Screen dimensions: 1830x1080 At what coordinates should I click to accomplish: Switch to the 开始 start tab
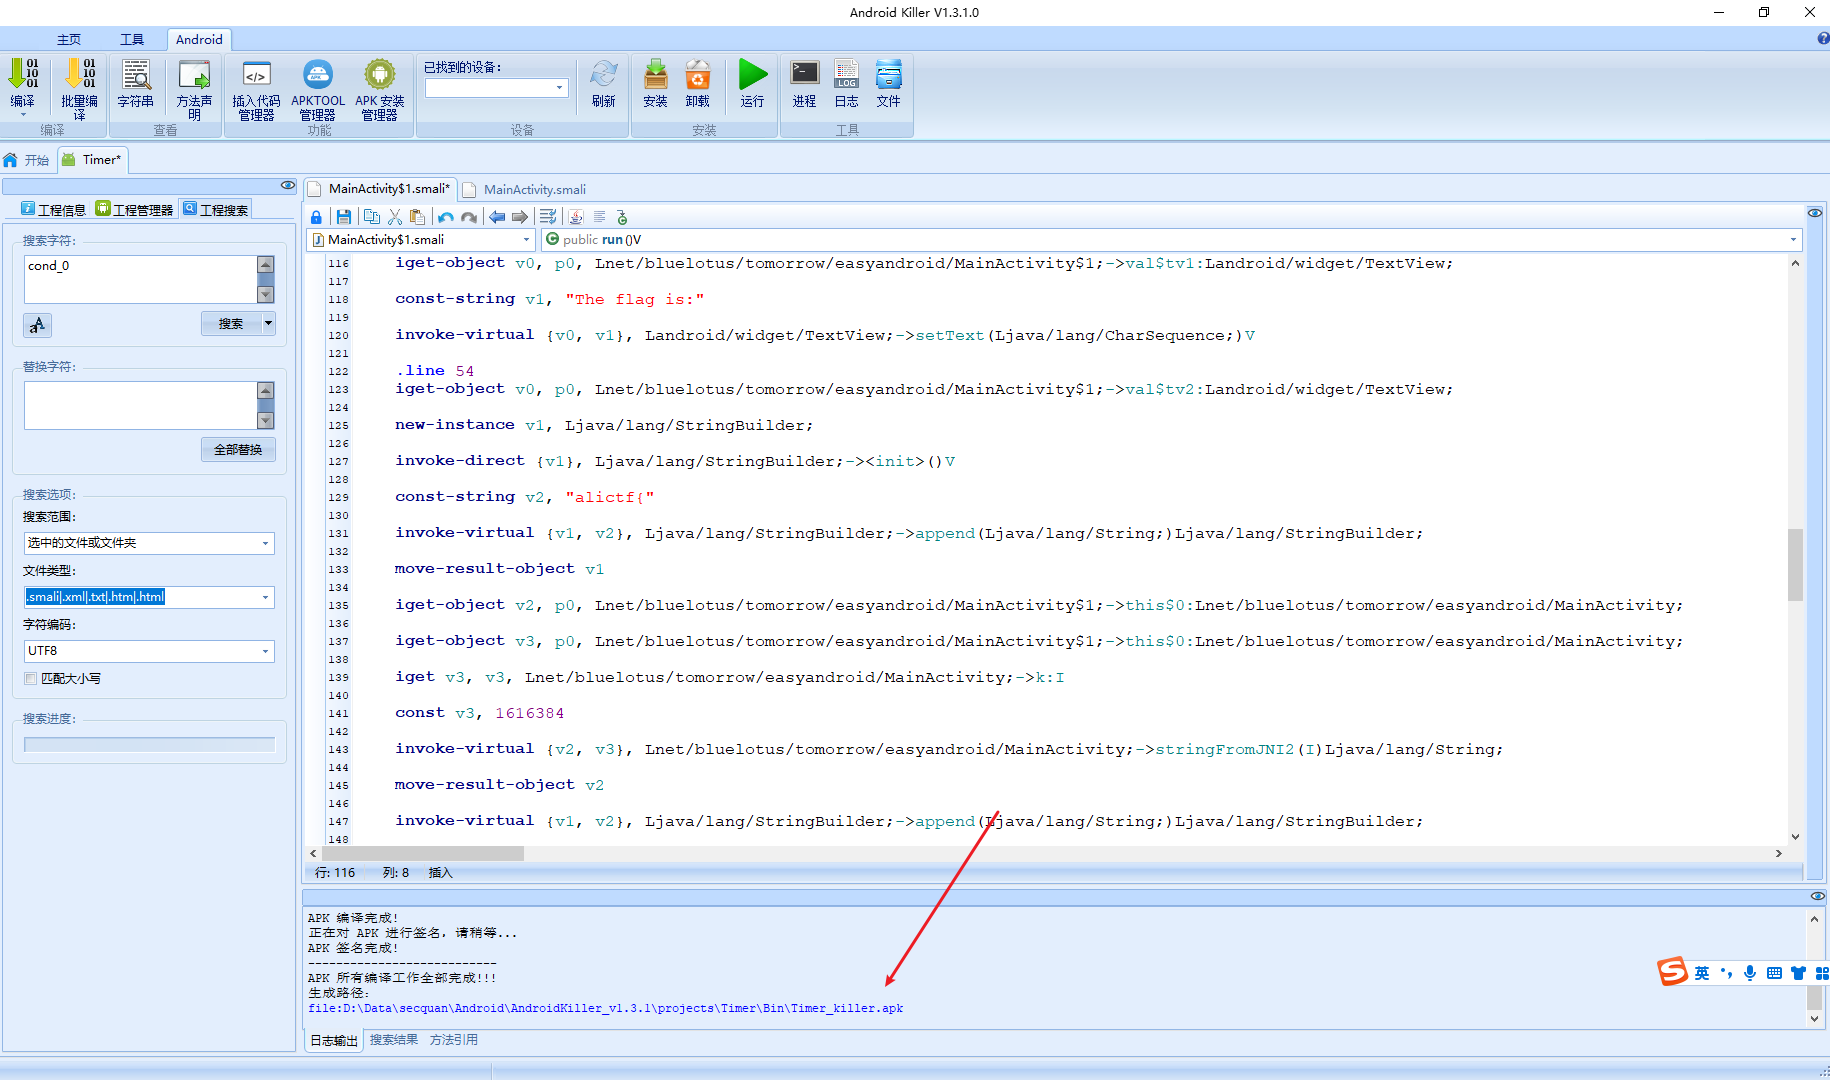click(x=27, y=160)
